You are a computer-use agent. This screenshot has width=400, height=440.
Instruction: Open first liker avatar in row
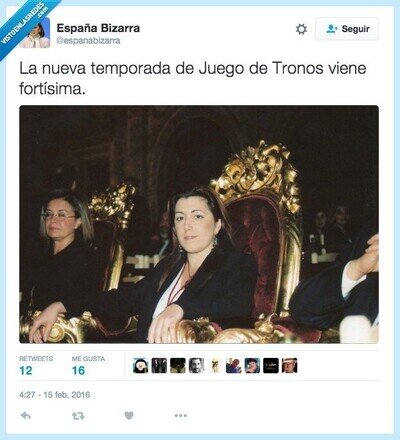tap(140, 366)
